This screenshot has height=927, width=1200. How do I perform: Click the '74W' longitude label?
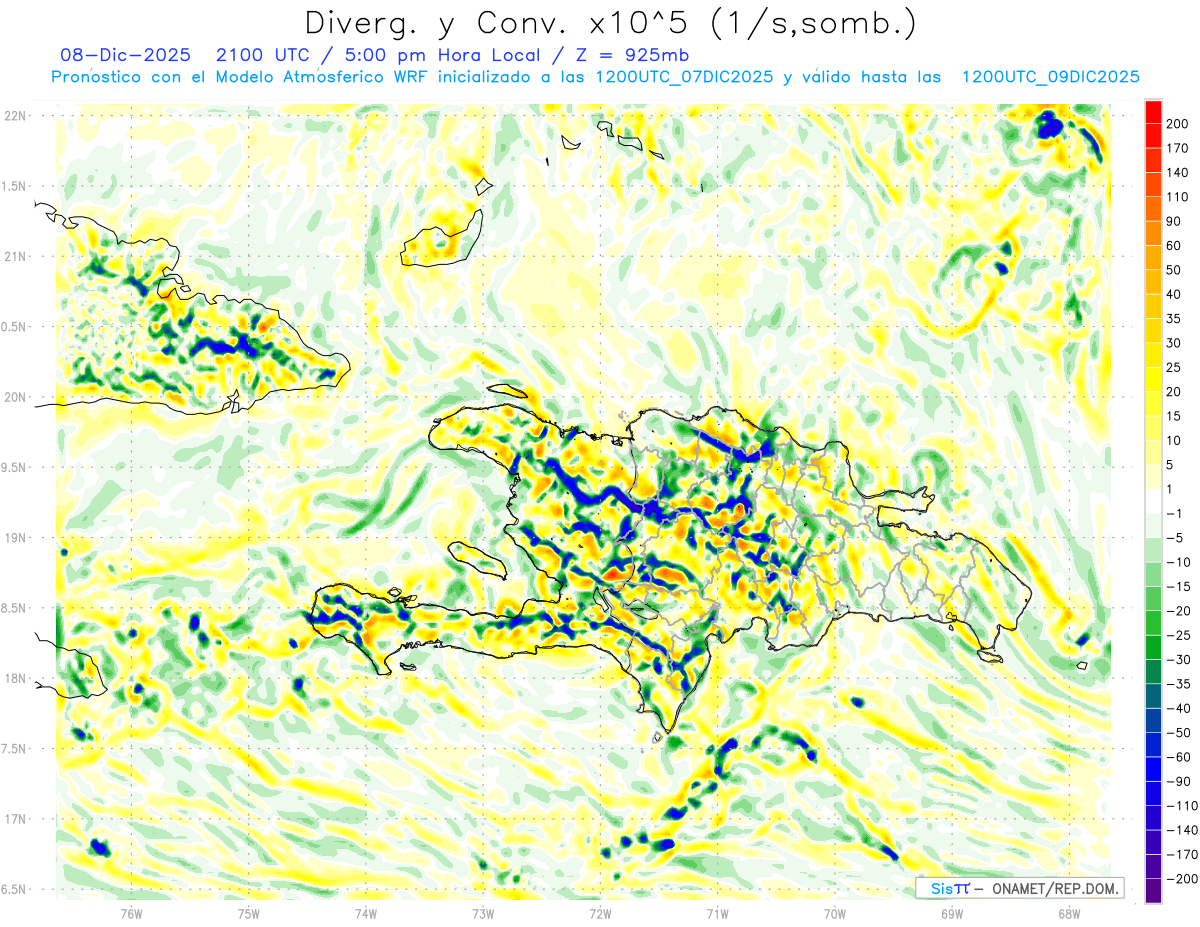click(x=366, y=913)
